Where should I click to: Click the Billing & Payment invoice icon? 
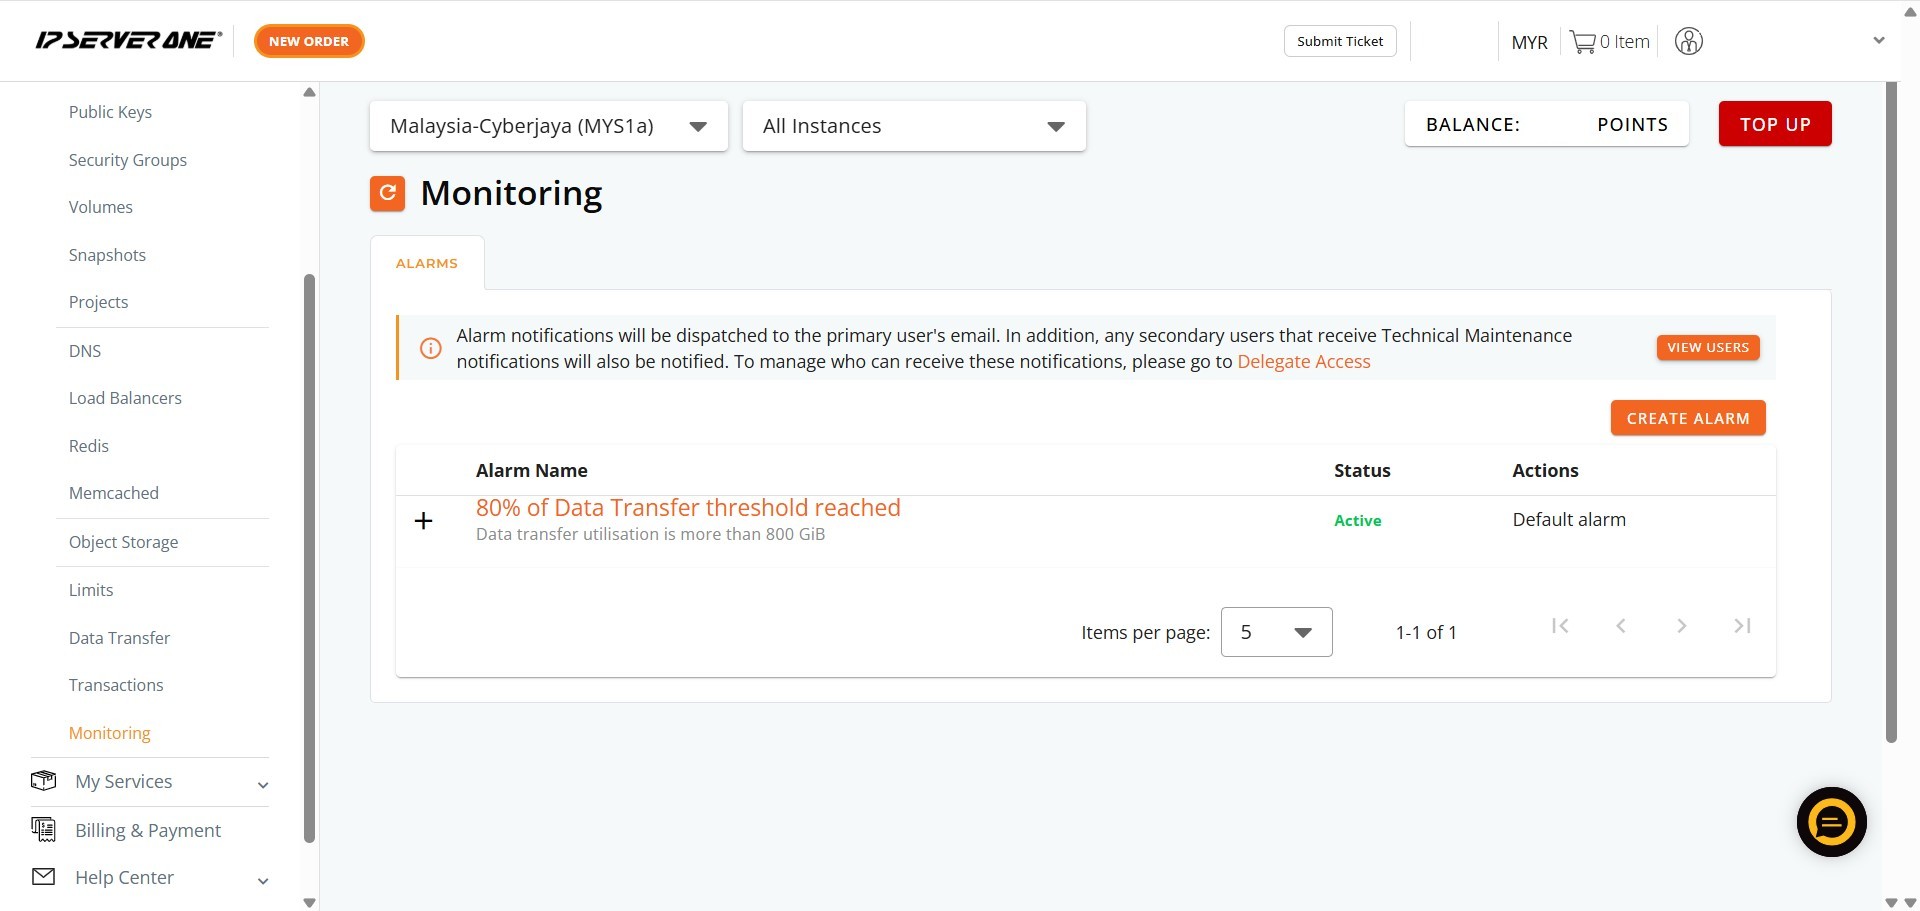point(43,830)
